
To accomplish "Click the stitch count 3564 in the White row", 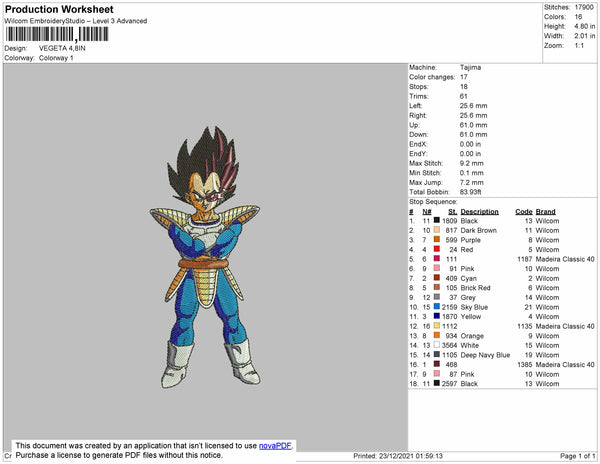I will [x=449, y=345].
